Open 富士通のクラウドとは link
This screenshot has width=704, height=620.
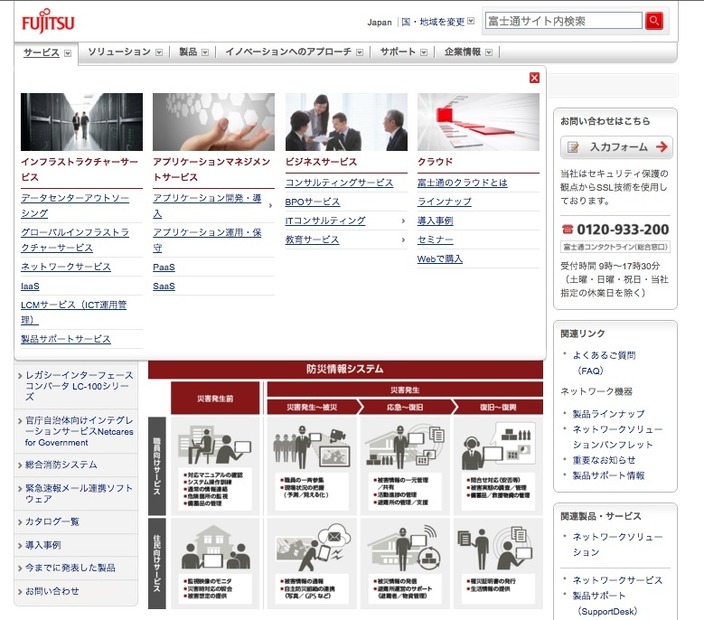[462, 183]
